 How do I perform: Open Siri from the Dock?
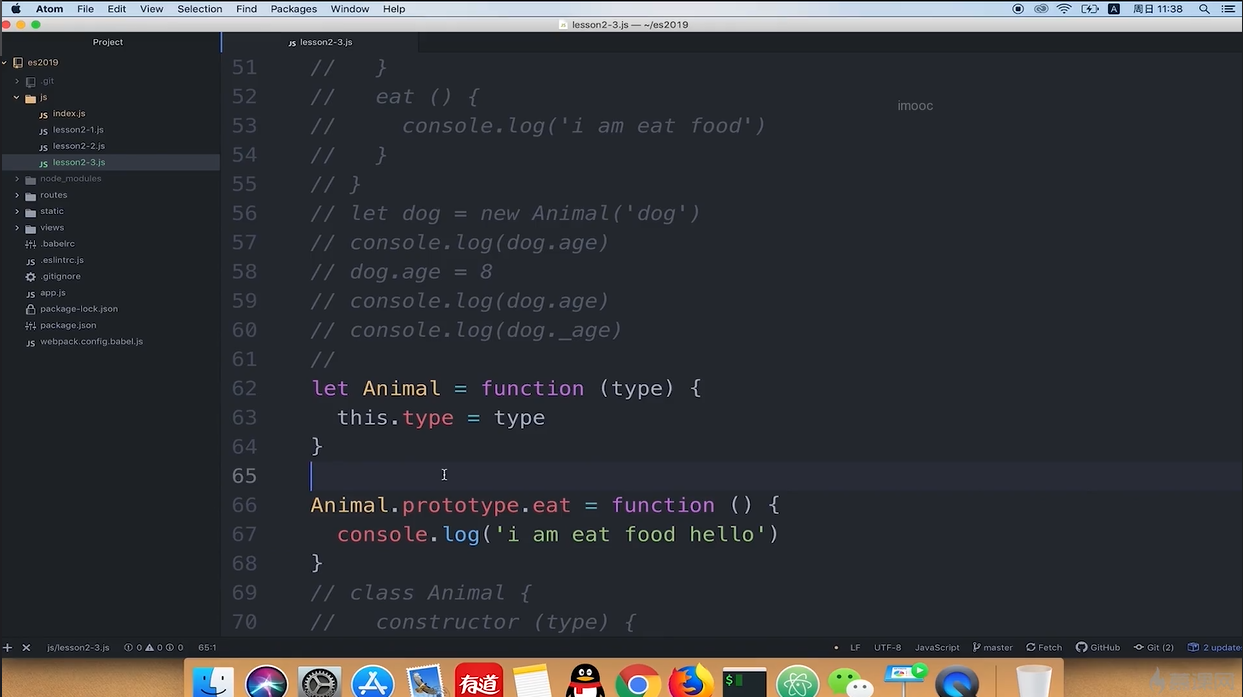[x=266, y=682]
